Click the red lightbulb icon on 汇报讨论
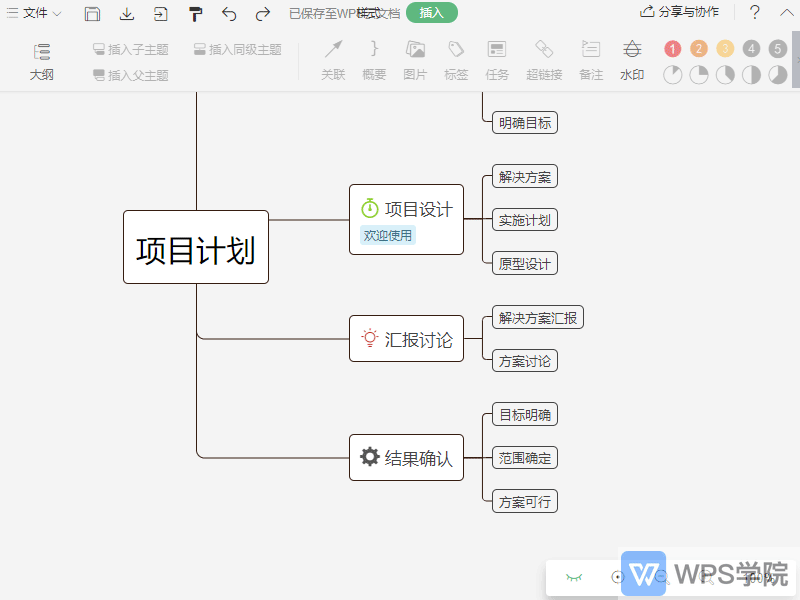 [370, 338]
